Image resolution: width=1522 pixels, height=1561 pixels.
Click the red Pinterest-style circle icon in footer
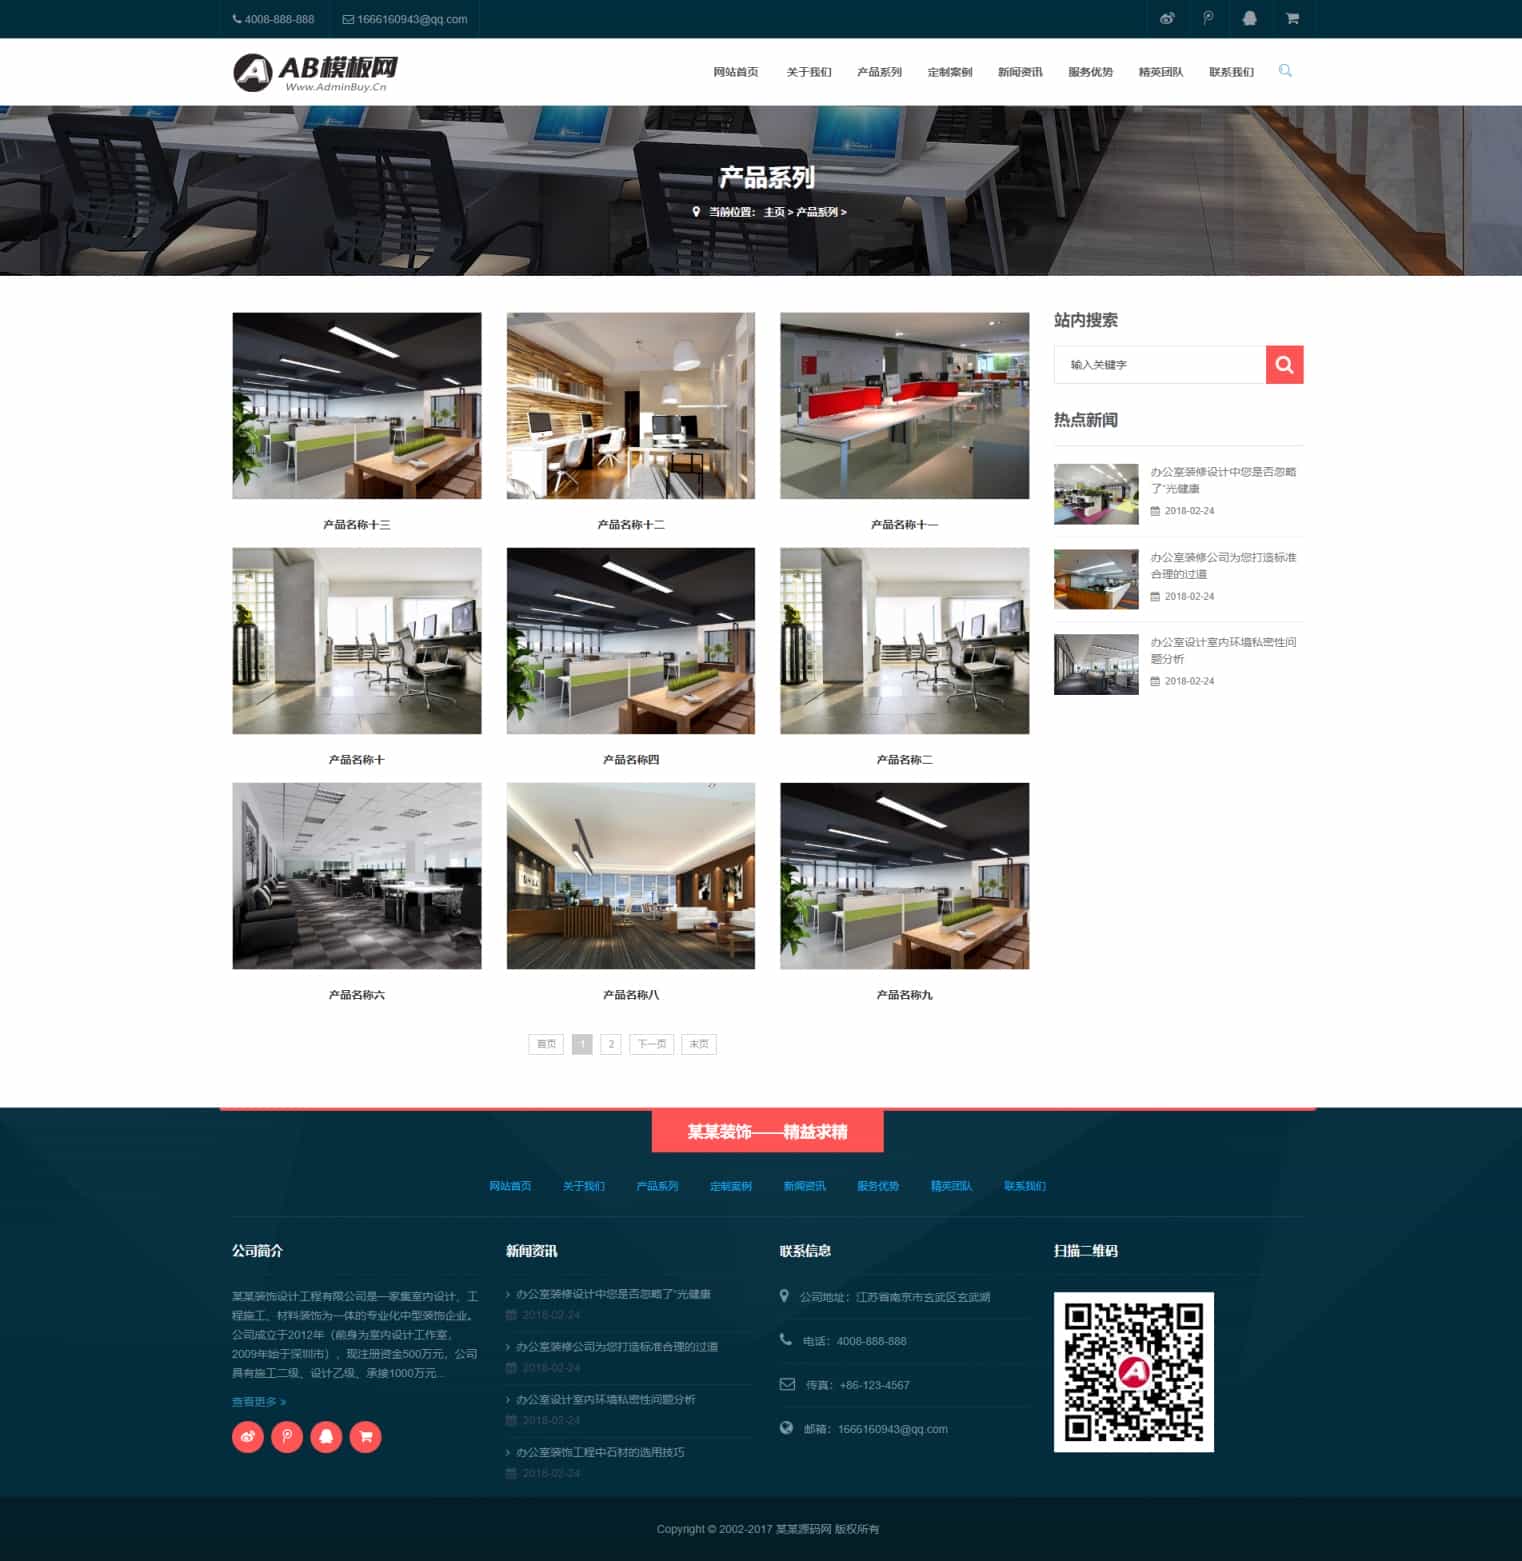click(x=287, y=1437)
